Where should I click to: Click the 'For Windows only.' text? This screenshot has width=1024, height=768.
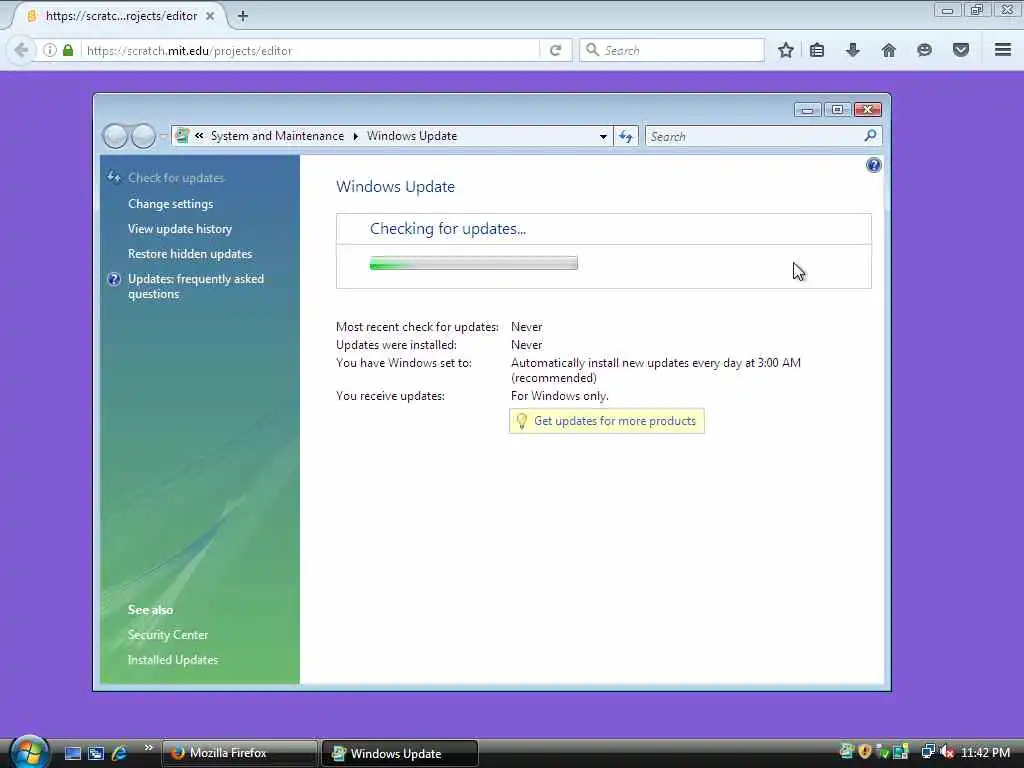click(560, 396)
